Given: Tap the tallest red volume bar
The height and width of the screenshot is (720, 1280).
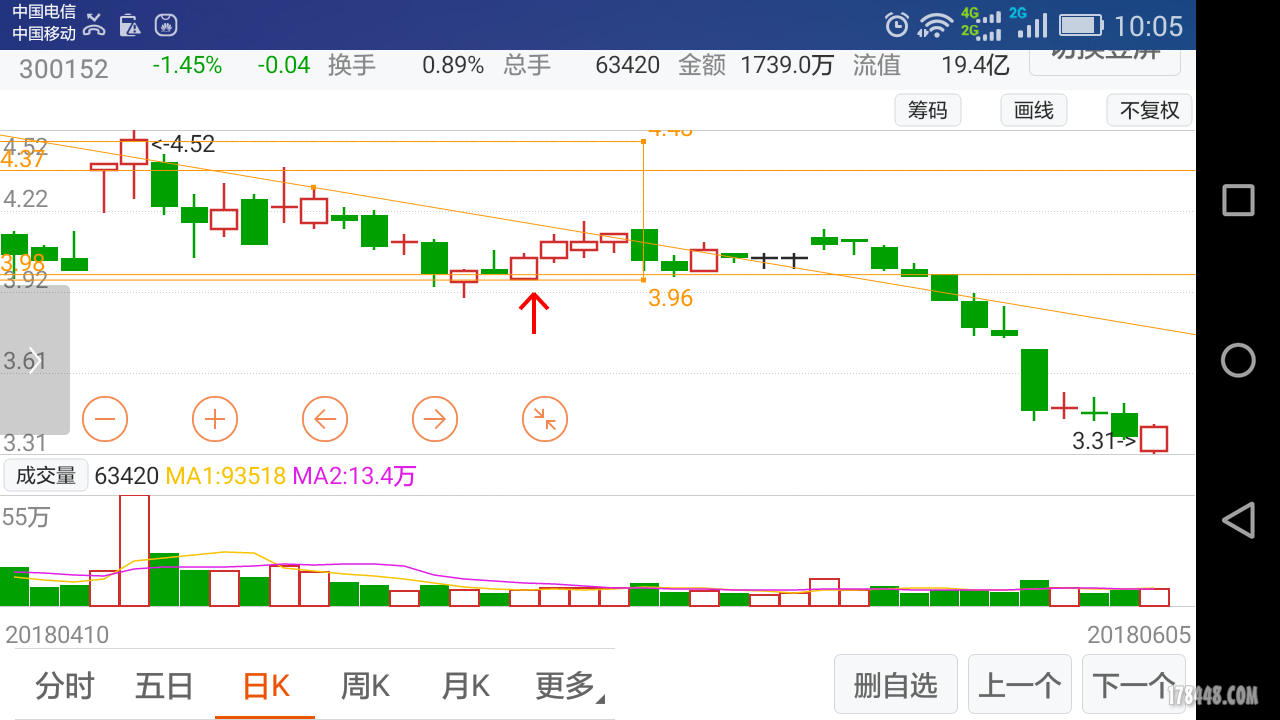Looking at the screenshot, I should coord(134,550).
